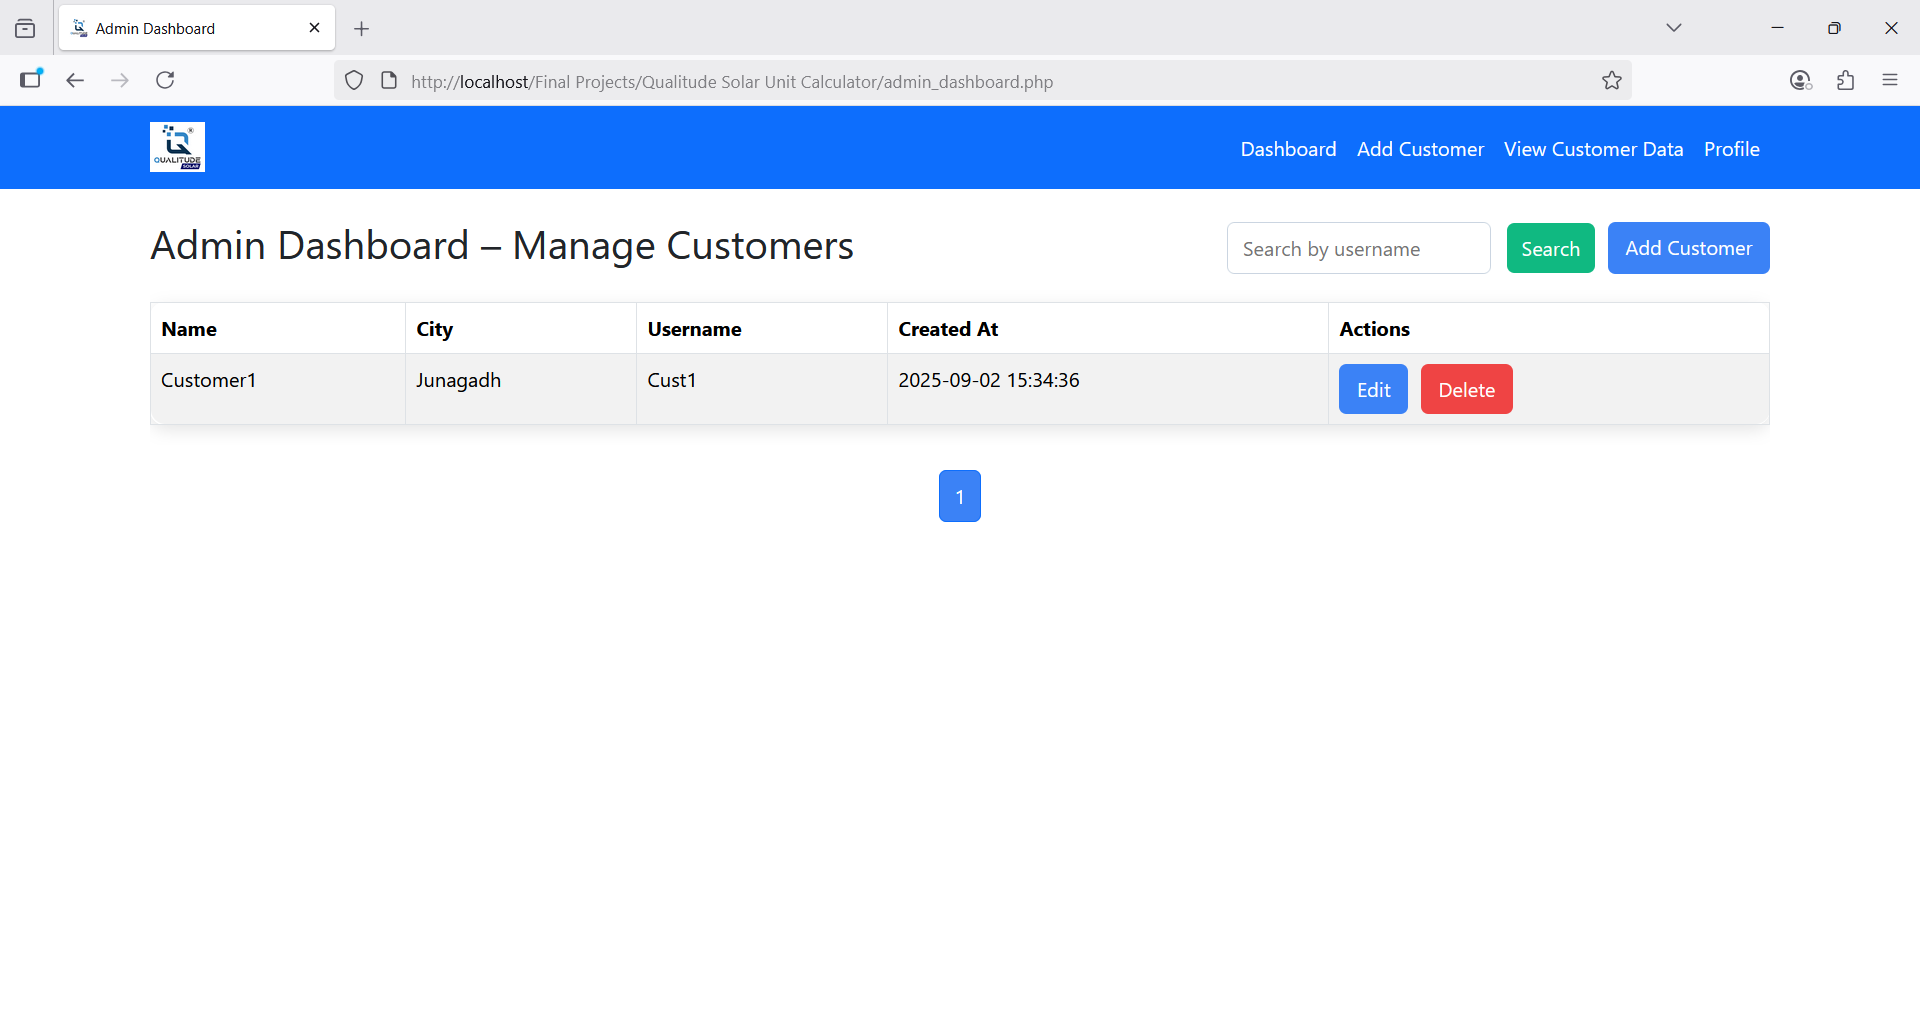Open the Dashboard nav link

tap(1288, 149)
